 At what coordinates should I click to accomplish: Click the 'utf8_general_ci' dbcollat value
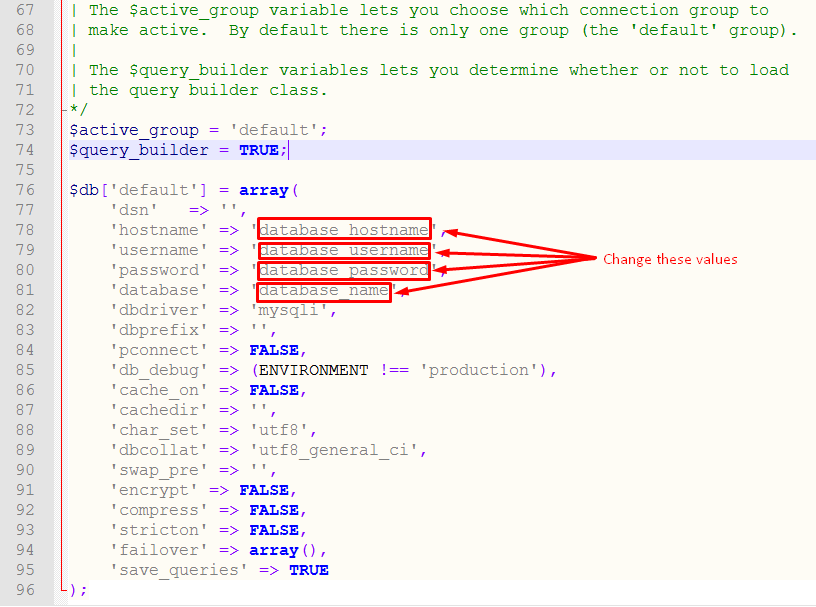coord(338,450)
